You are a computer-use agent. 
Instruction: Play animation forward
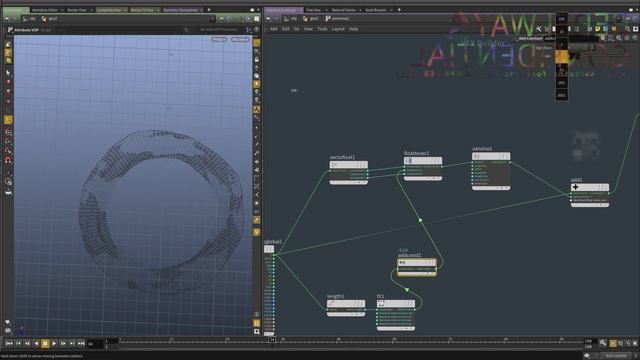pyautogui.click(x=54, y=344)
